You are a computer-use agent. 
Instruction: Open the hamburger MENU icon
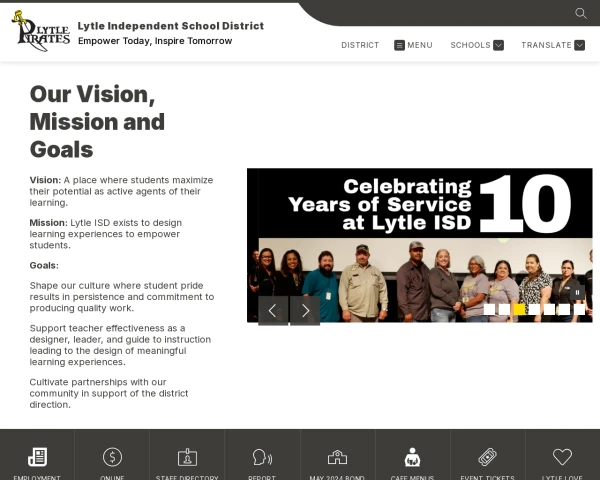(x=399, y=45)
